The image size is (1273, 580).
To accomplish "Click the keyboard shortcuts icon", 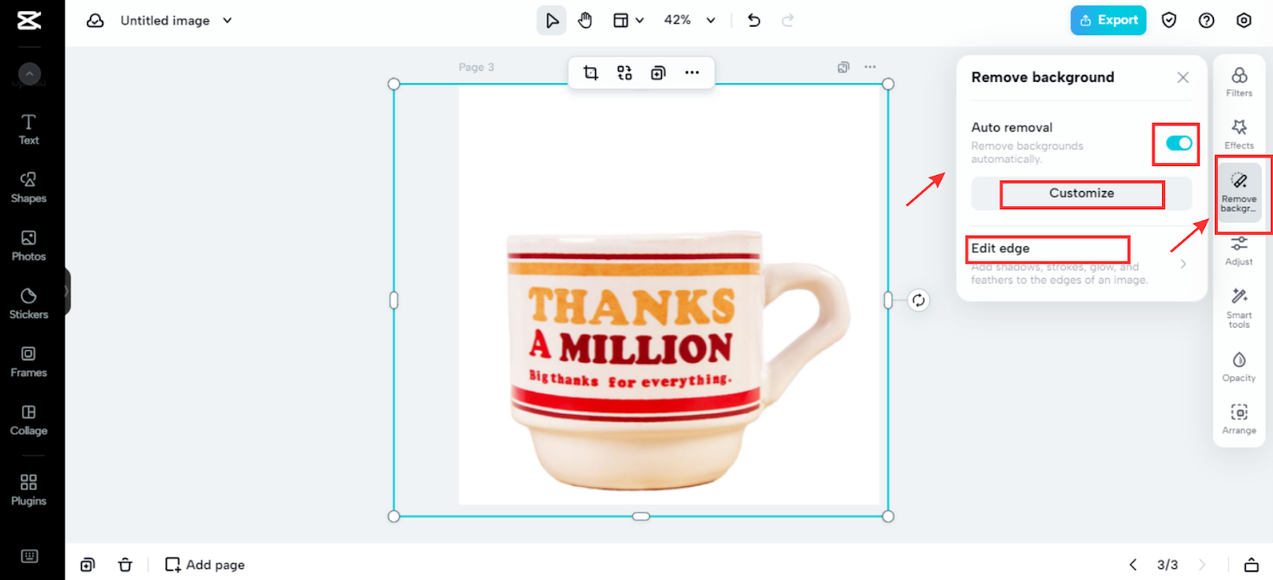I will click(x=29, y=556).
